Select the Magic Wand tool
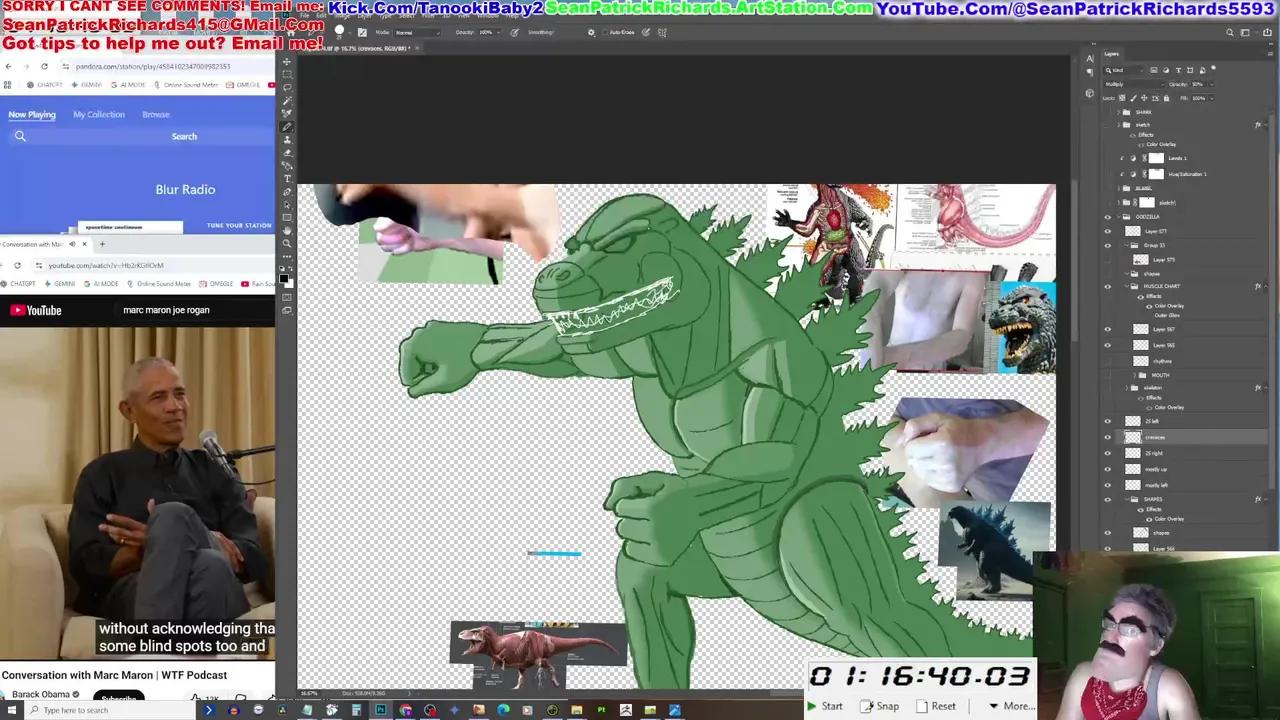 [287, 100]
